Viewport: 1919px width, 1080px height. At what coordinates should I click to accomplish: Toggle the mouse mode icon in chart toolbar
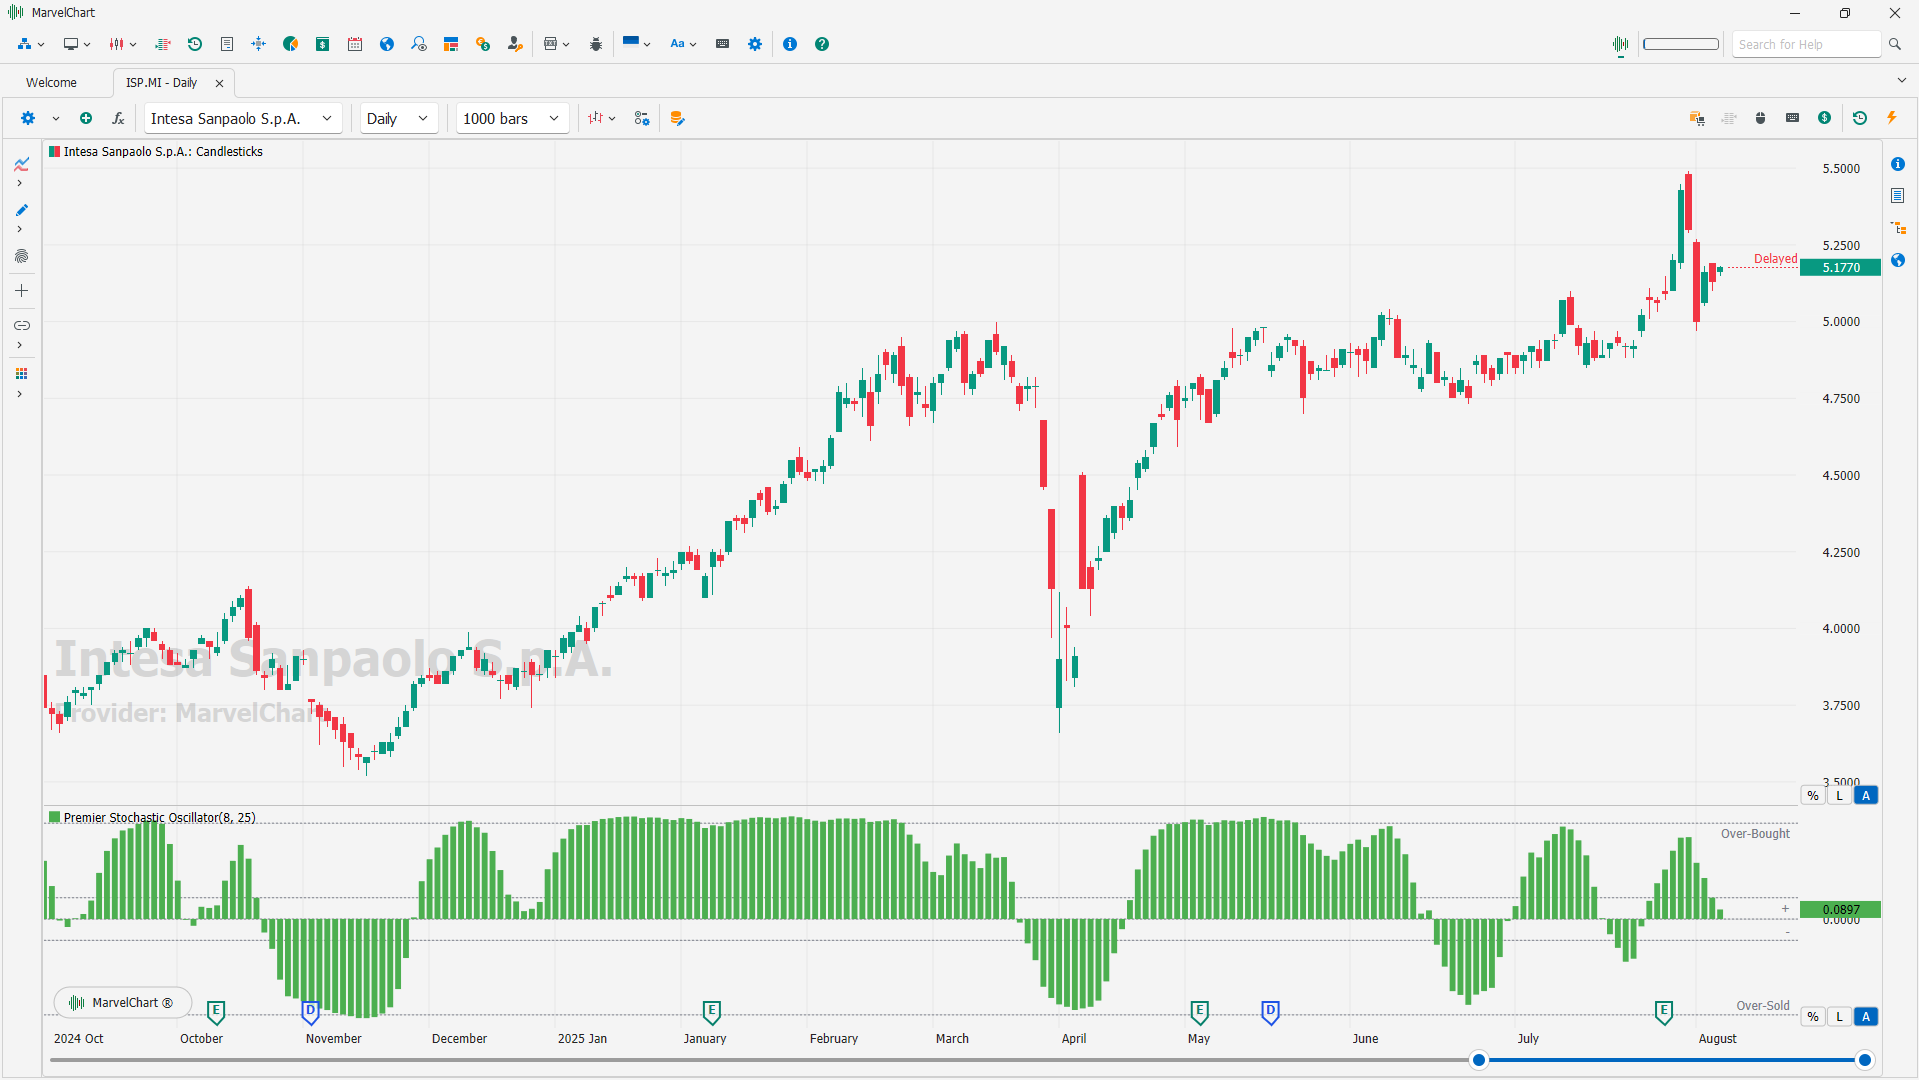[x=1761, y=118]
